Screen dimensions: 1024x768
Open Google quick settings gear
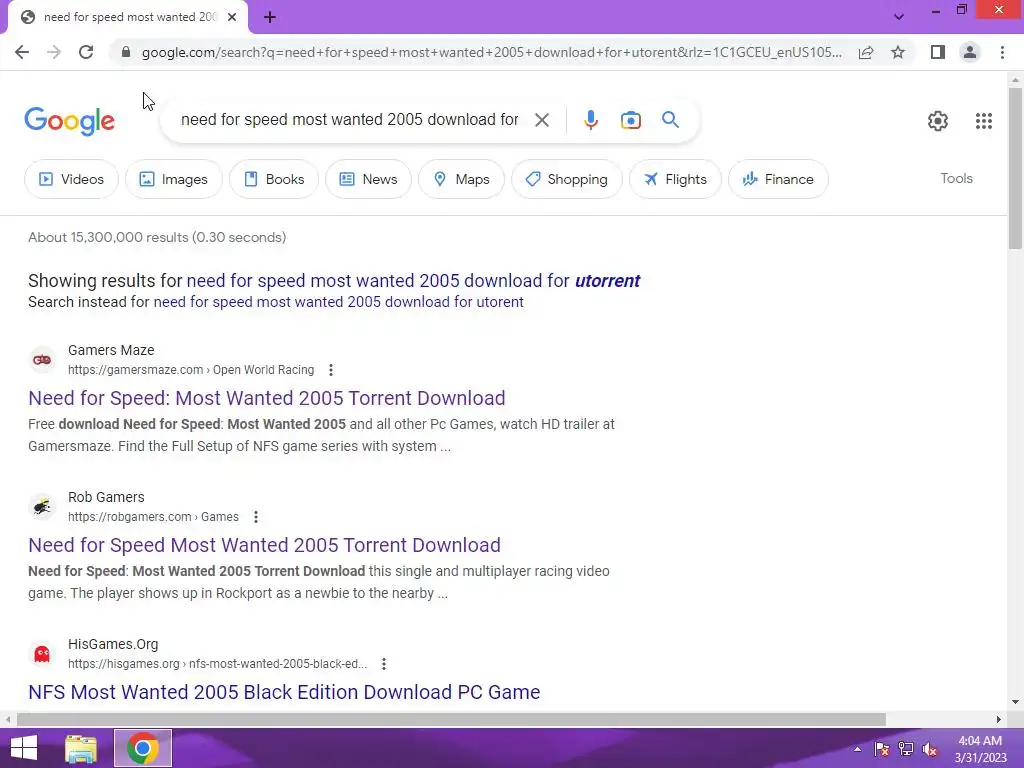tap(938, 121)
